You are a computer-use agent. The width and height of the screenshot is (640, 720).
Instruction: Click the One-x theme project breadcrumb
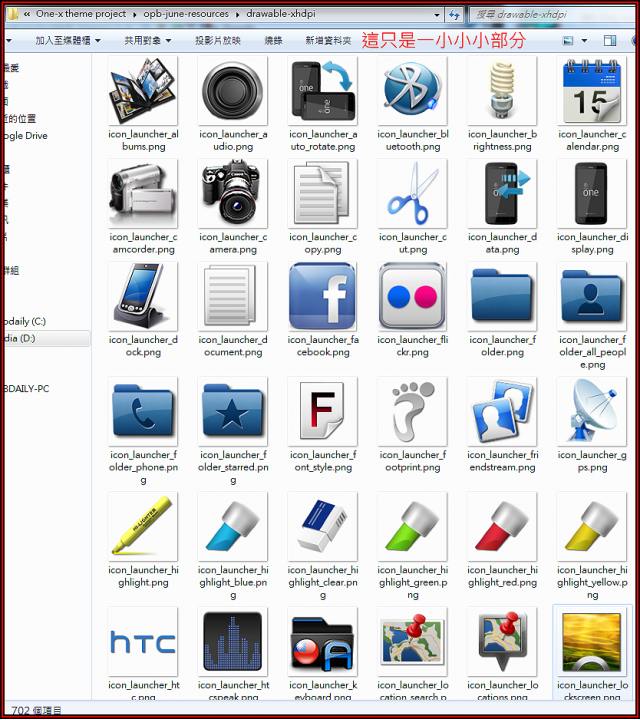pos(81,14)
